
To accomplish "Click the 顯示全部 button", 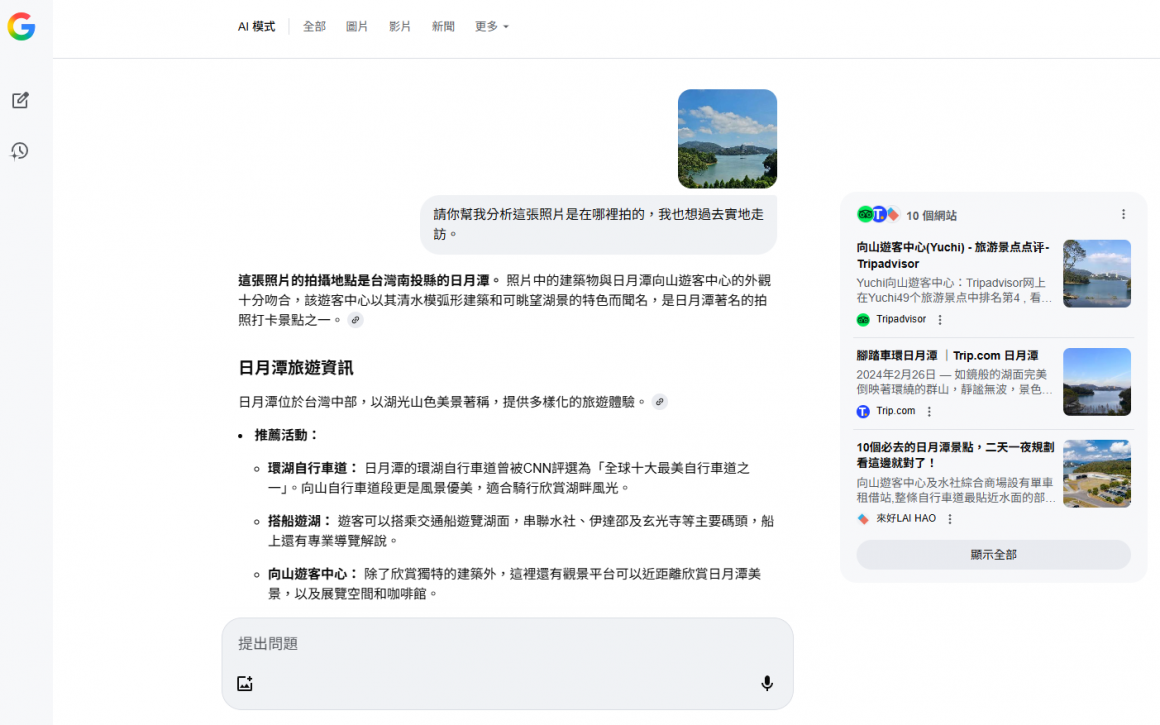I will pyautogui.click(x=993, y=553).
